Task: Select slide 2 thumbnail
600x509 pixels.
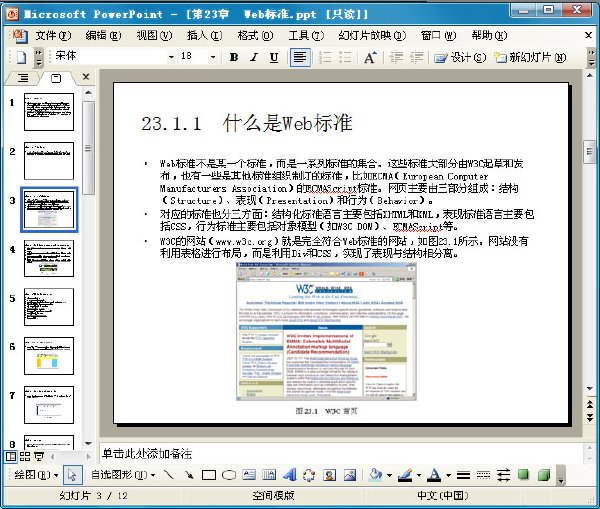Action: (x=49, y=161)
